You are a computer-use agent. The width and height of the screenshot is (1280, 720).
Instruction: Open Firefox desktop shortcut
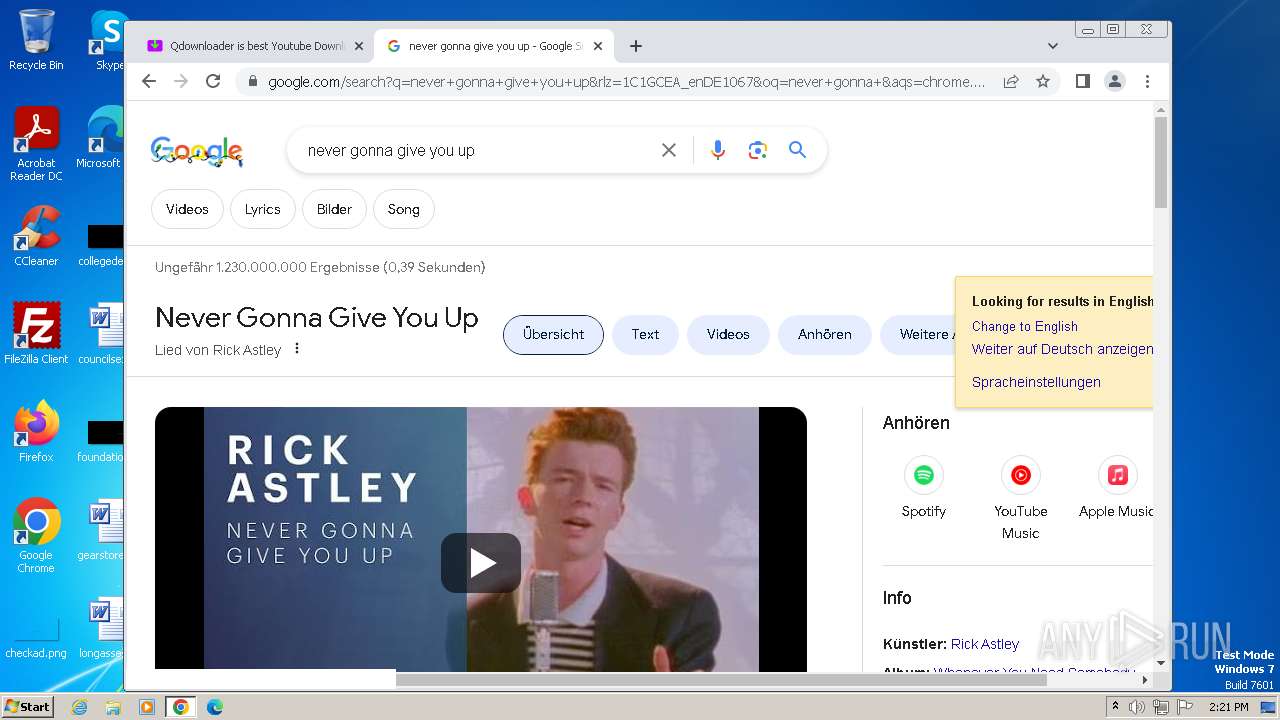[36, 431]
